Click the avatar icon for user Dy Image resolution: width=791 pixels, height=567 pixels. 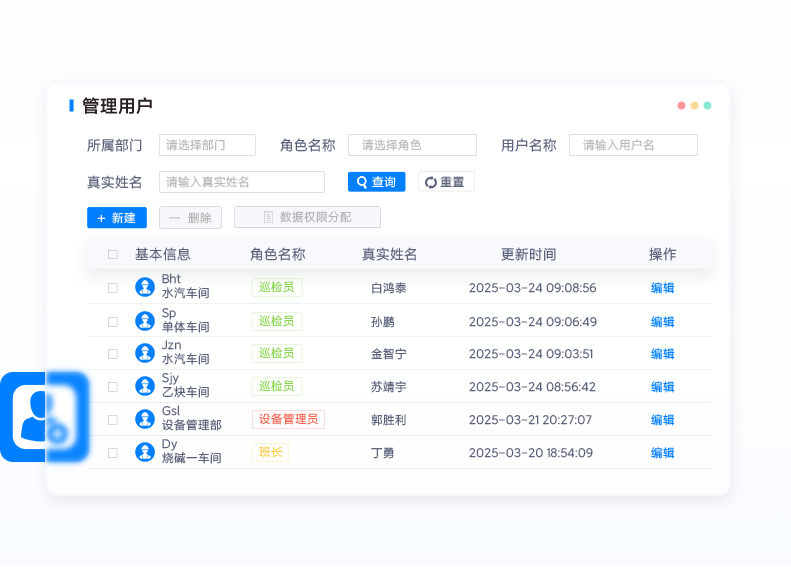145,452
